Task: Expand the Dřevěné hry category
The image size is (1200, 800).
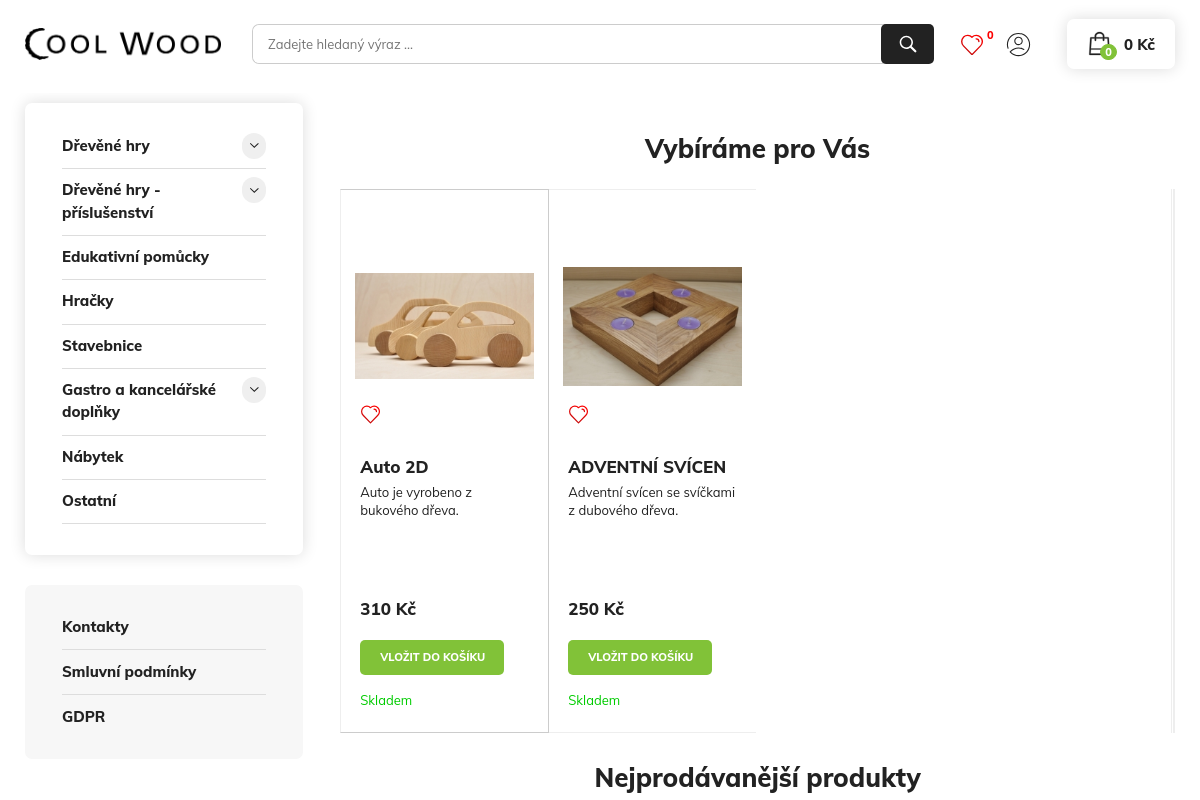Action: pos(254,146)
